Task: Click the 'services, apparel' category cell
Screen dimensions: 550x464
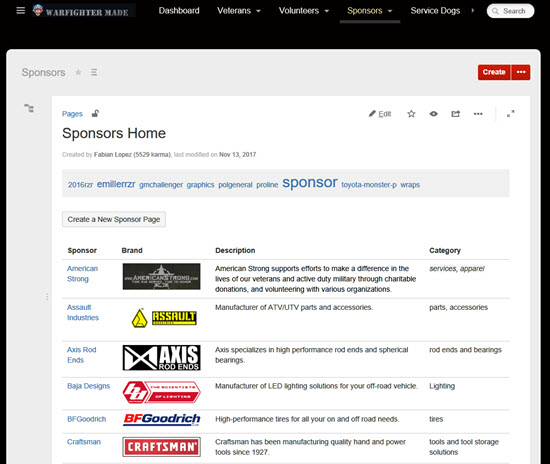Action: coord(457,269)
